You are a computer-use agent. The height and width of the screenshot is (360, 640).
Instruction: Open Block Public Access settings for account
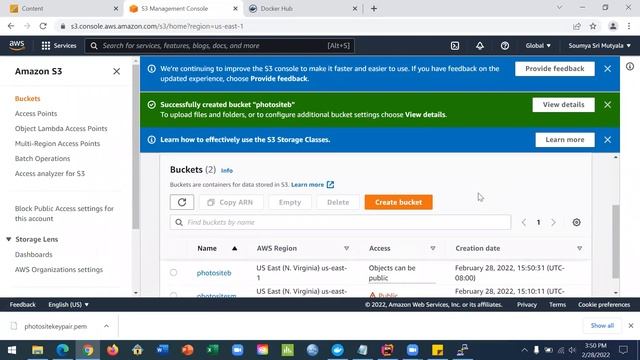(x=64, y=213)
